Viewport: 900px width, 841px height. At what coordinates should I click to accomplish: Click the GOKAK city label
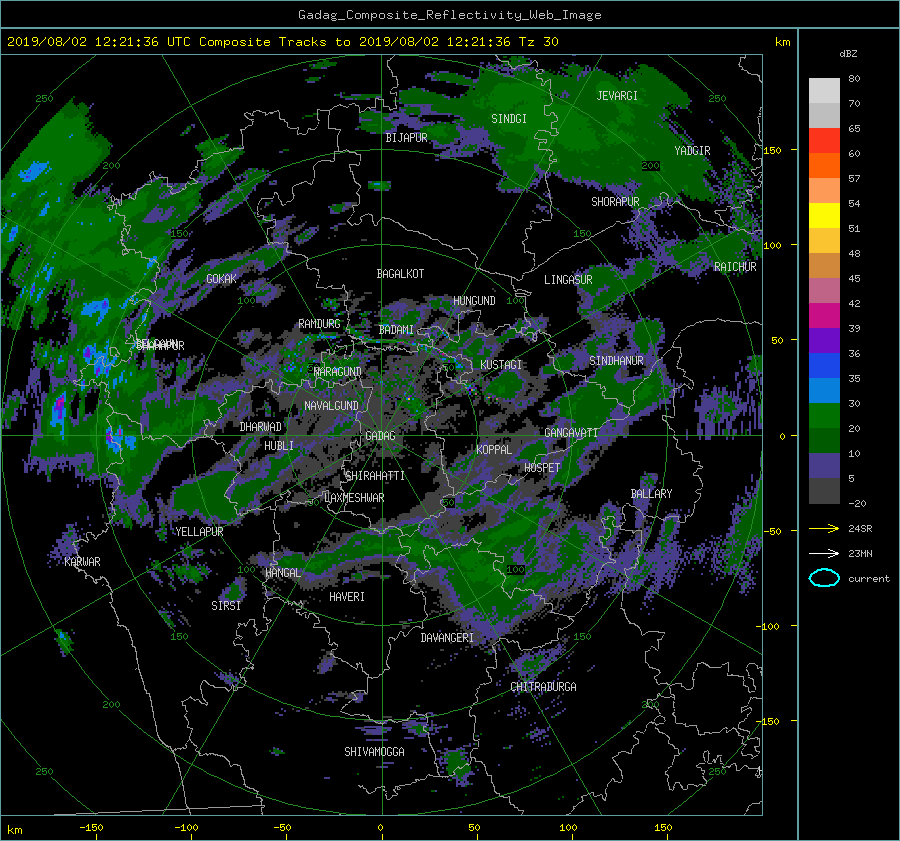point(221,279)
